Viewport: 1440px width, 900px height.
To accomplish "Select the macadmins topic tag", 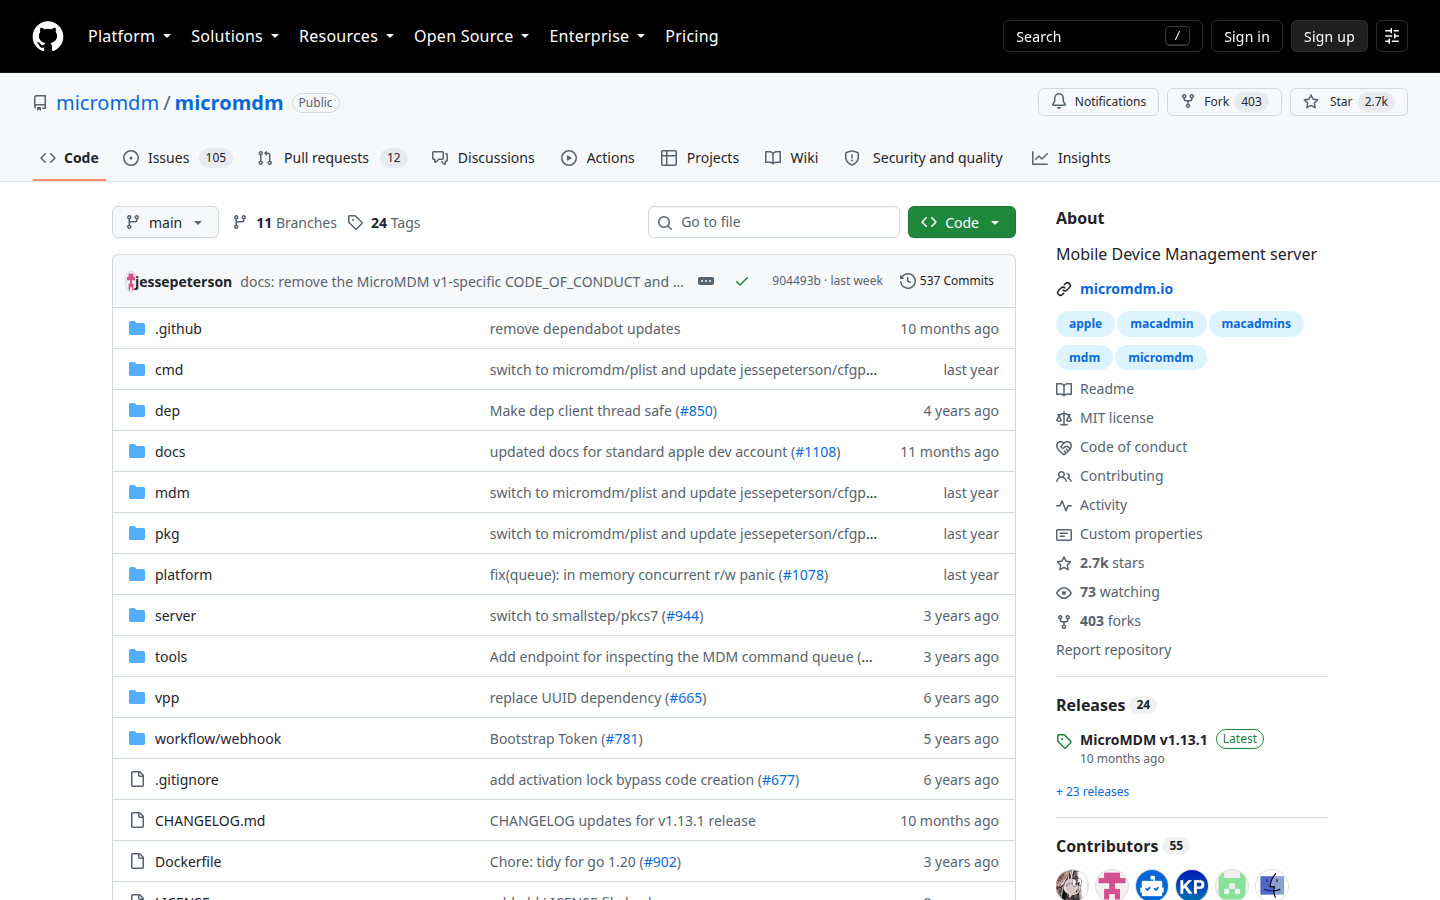I will pos(1256,324).
